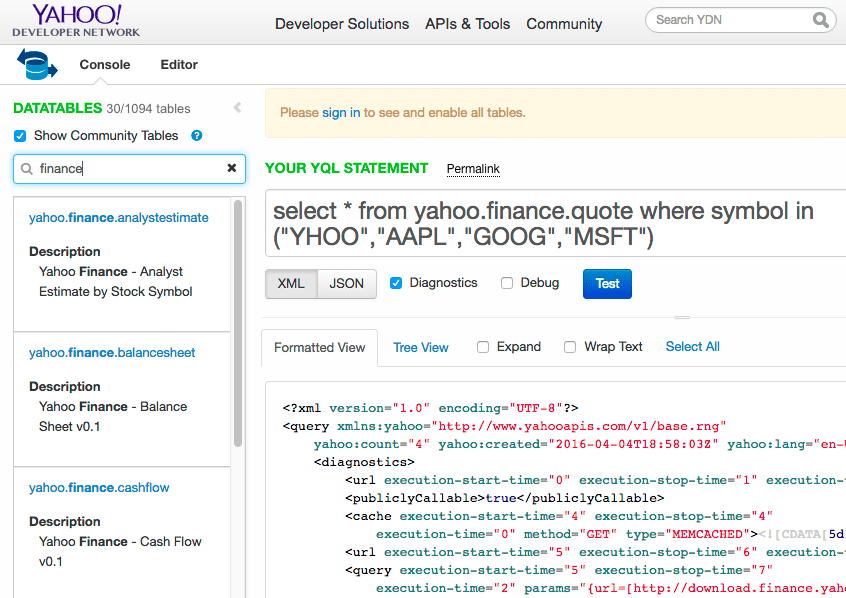Run the query with the Test button

coord(607,284)
